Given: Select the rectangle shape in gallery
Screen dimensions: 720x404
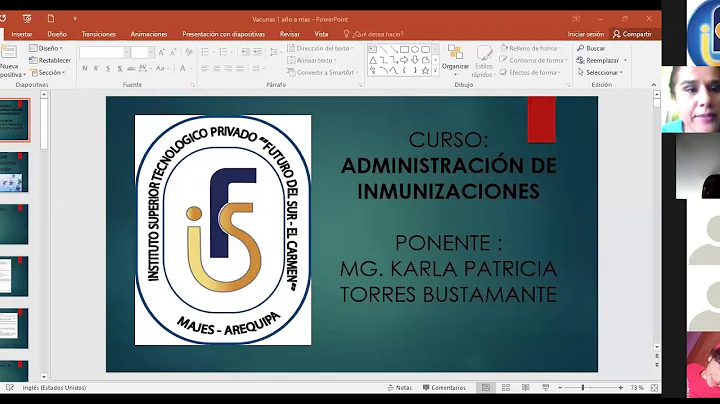Looking at the screenshot, I should pyautogui.click(x=404, y=49).
